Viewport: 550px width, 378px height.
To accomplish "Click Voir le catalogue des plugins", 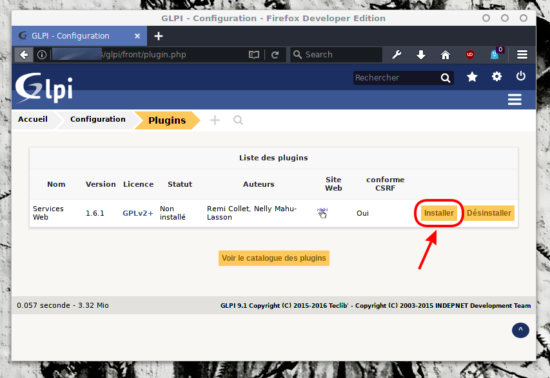I will (x=274, y=258).
